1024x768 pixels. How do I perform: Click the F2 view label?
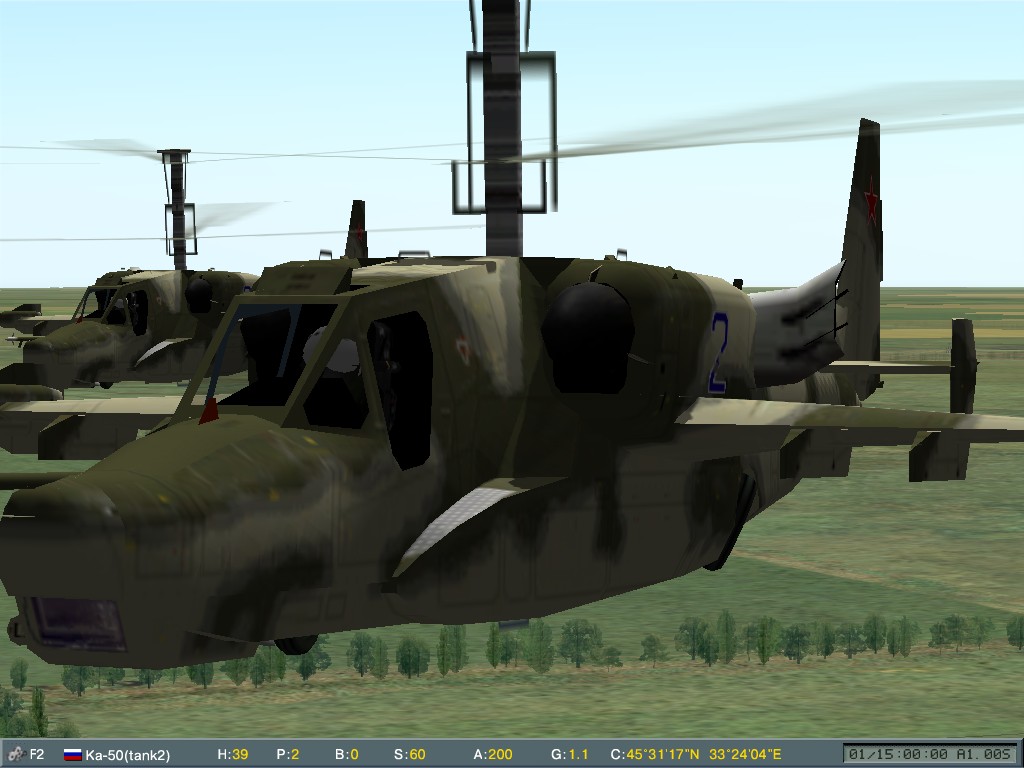37,754
